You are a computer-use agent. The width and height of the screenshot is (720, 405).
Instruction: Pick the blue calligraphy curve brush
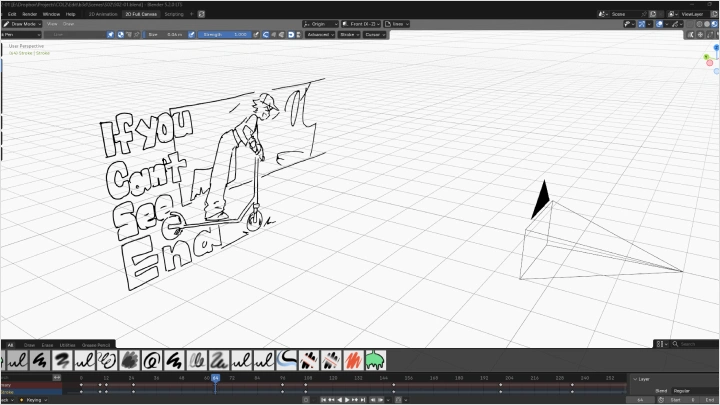click(287, 361)
